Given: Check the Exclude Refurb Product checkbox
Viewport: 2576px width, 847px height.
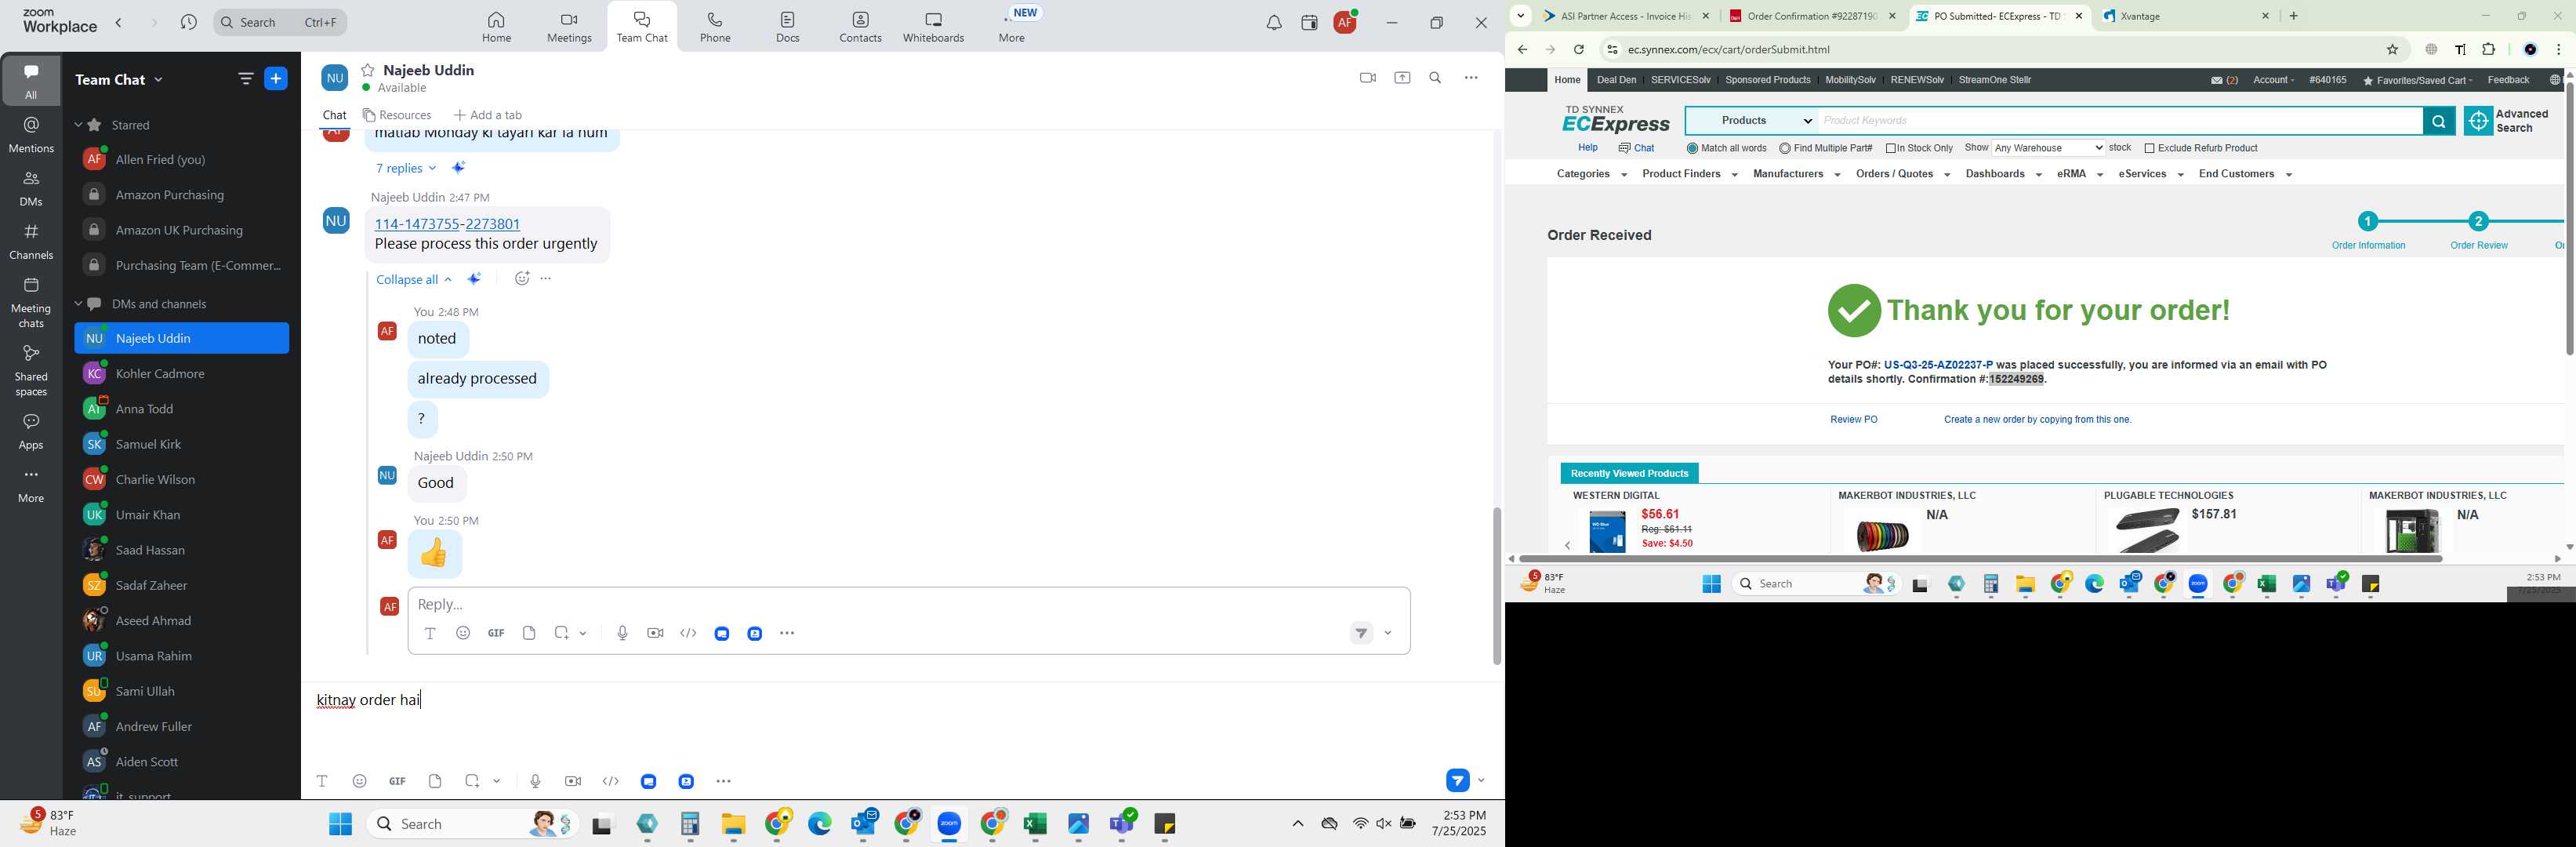Looking at the screenshot, I should (x=2149, y=148).
